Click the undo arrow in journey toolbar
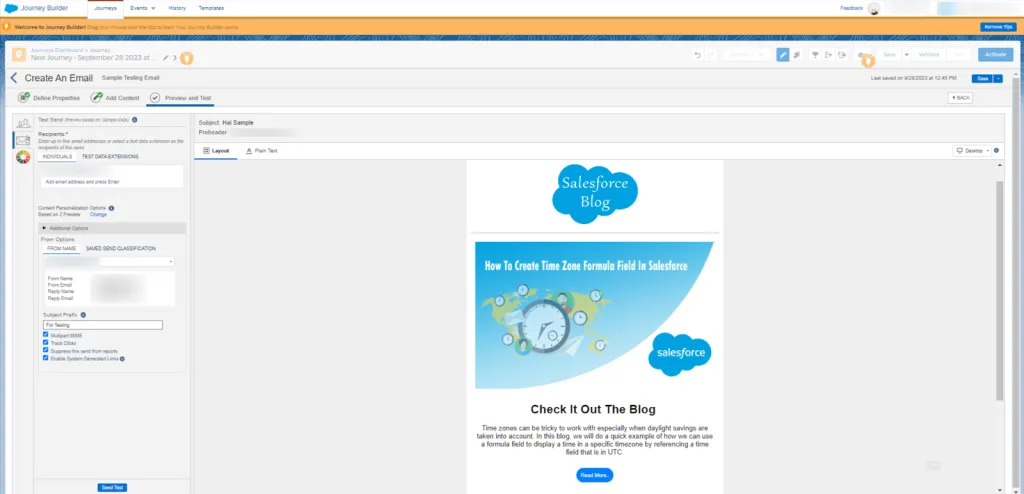This screenshot has width=1024, height=494. [697, 55]
